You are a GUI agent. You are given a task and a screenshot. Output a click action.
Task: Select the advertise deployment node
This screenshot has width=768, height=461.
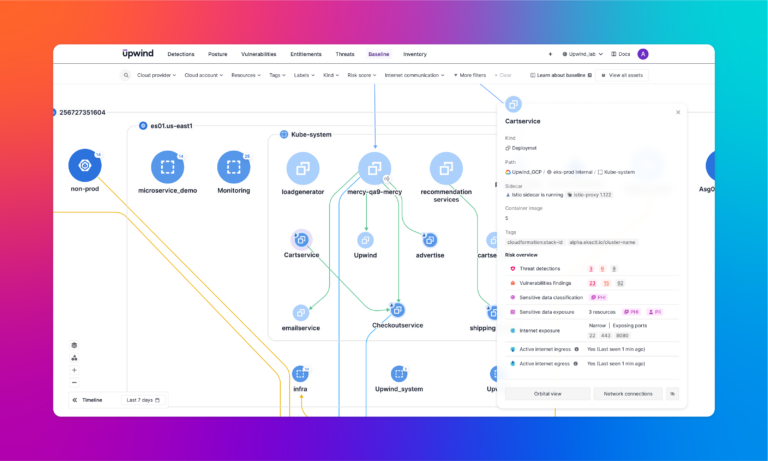[x=430, y=240]
